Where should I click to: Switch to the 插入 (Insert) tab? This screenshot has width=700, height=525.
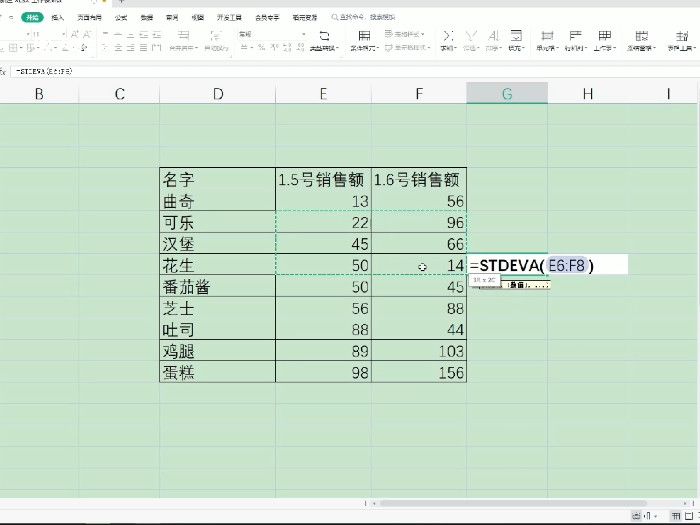coord(58,17)
